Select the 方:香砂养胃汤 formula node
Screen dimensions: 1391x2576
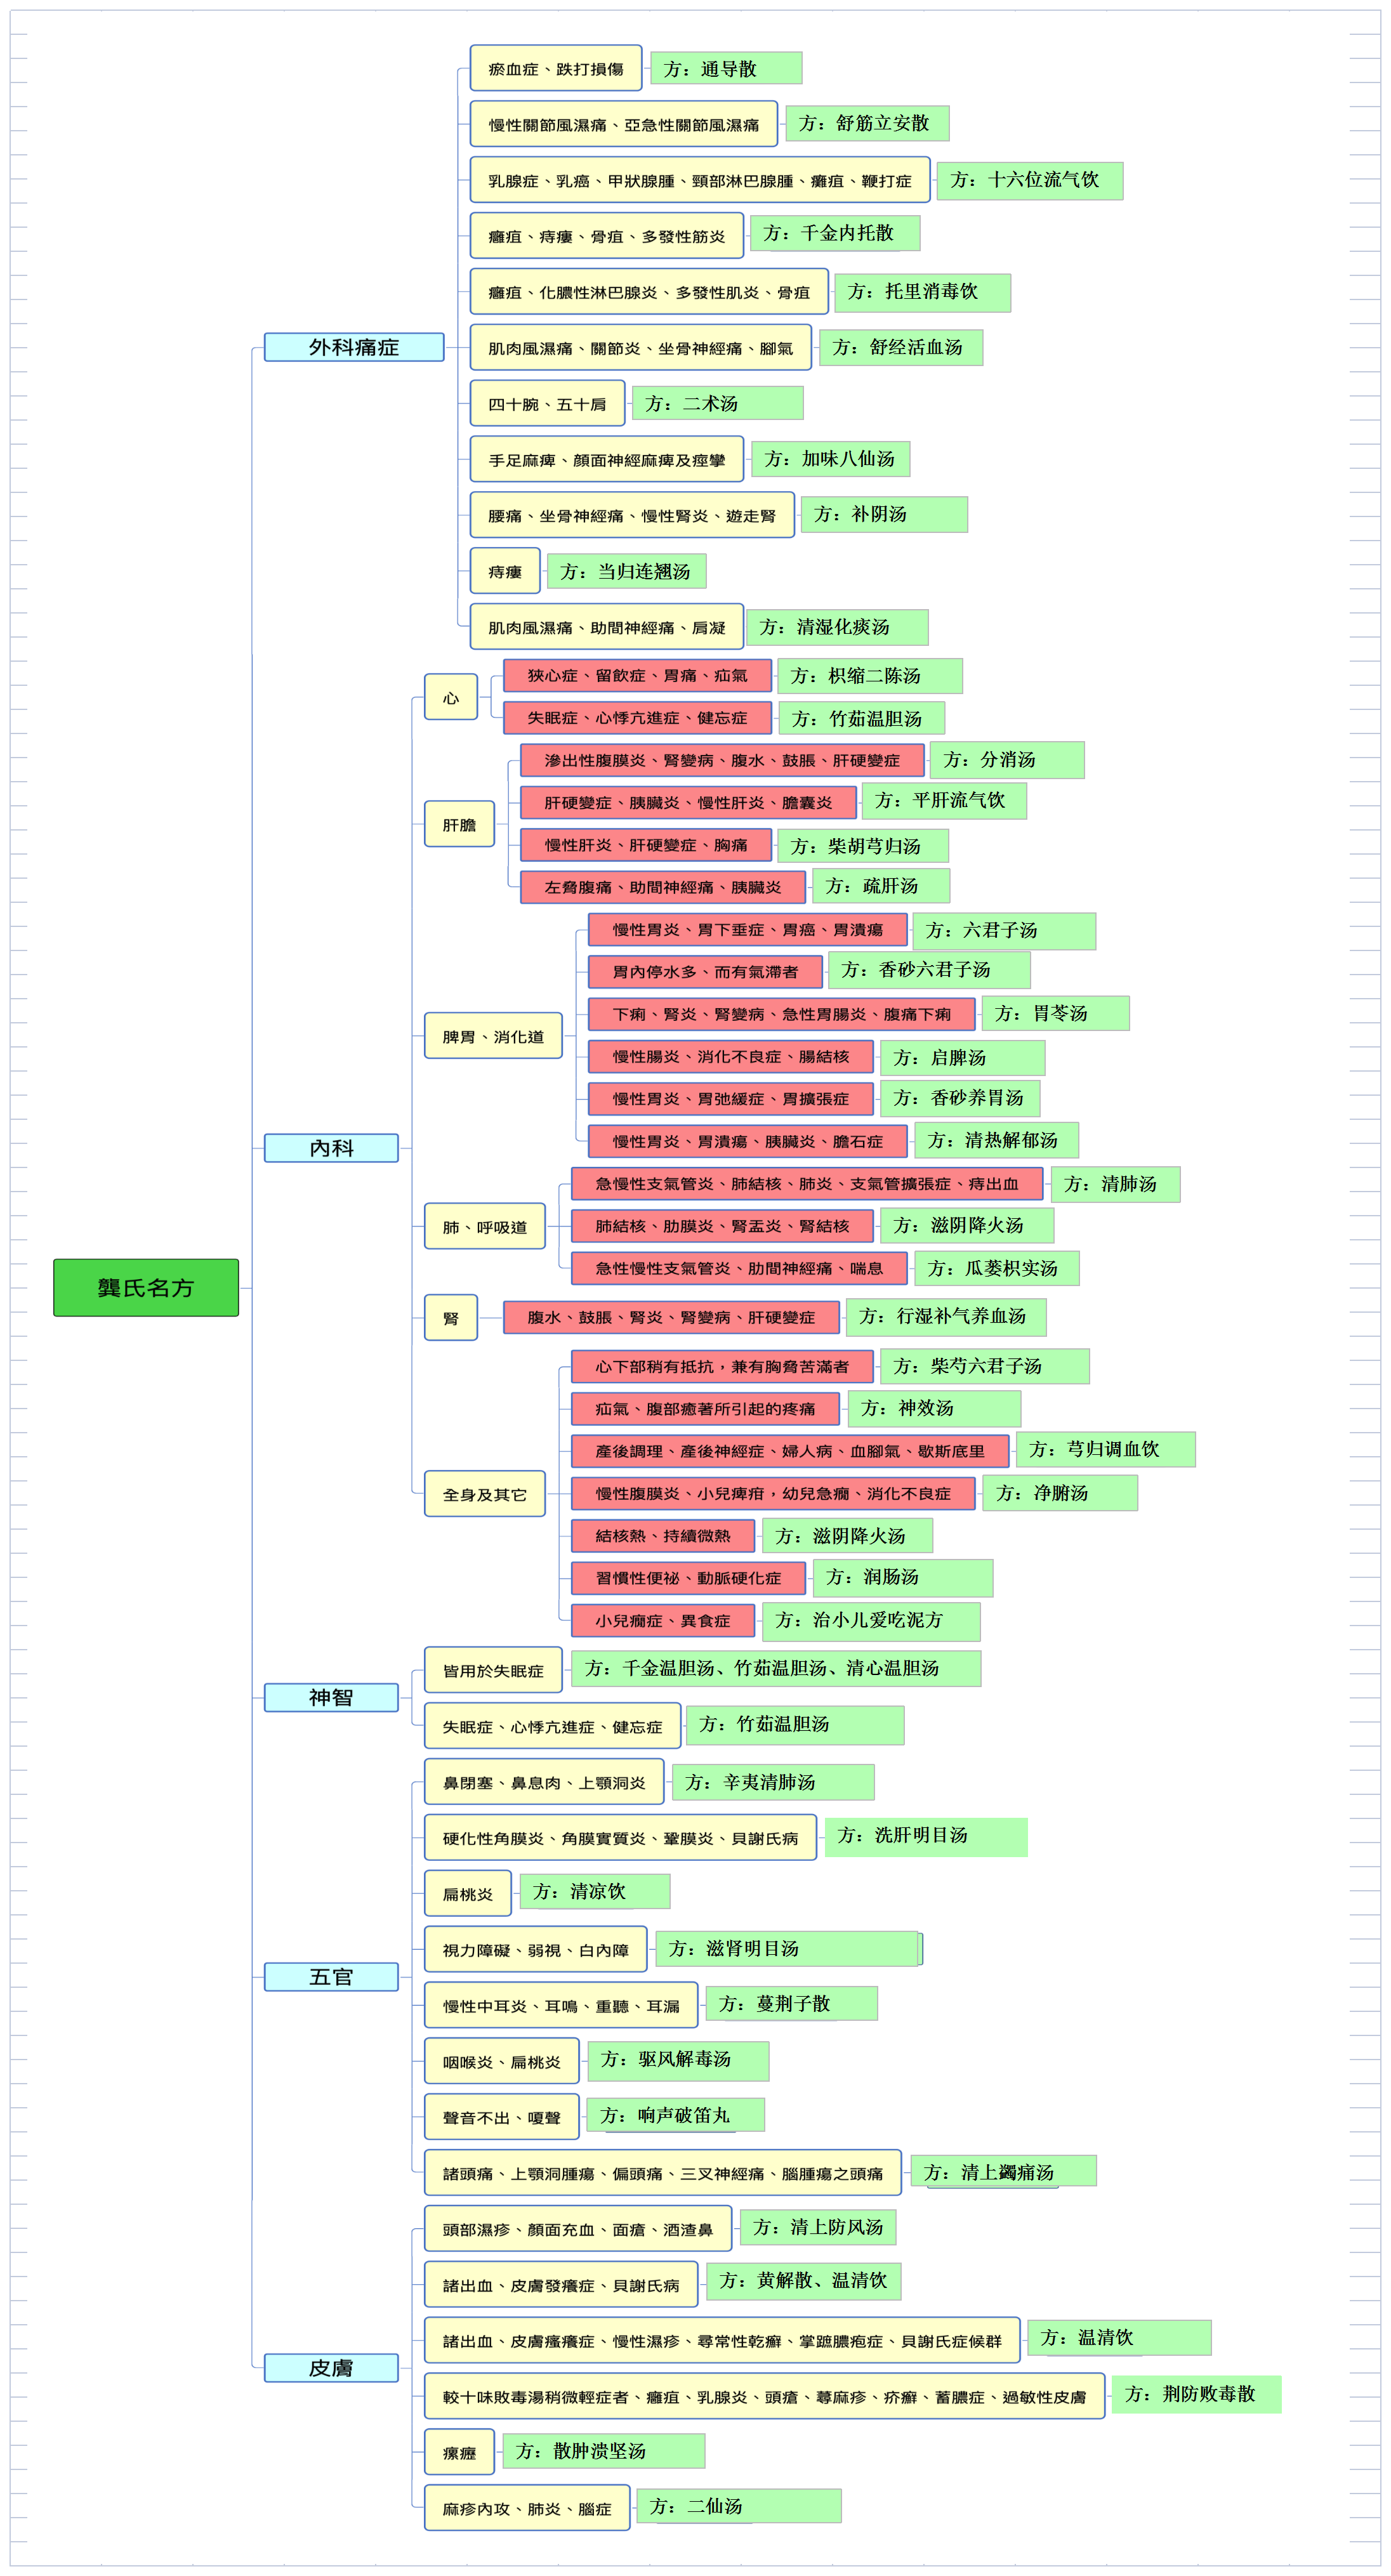(x=960, y=1098)
